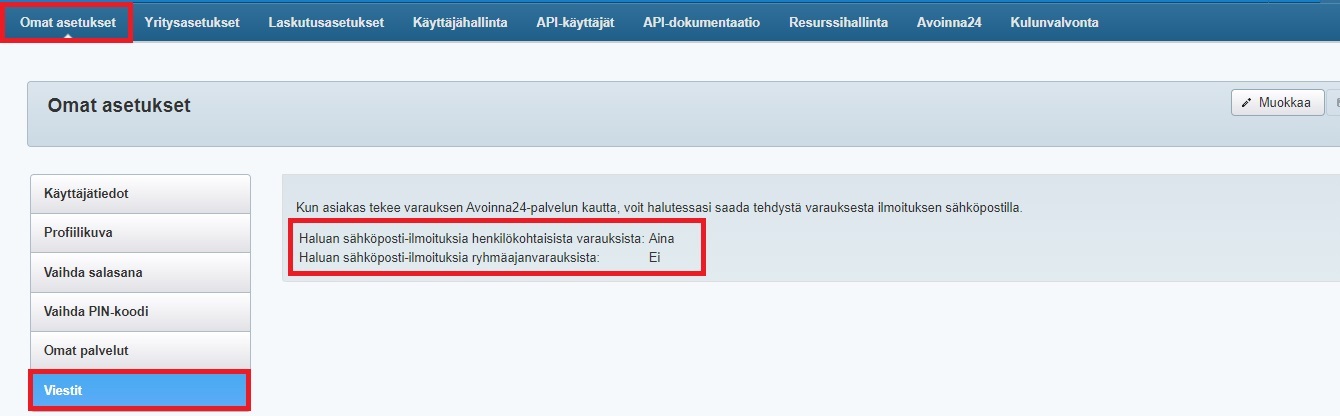Select Omat palvelut in the sidebar
The height and width of the screenshot is (416, 1340).
click(x=140, y=351)
